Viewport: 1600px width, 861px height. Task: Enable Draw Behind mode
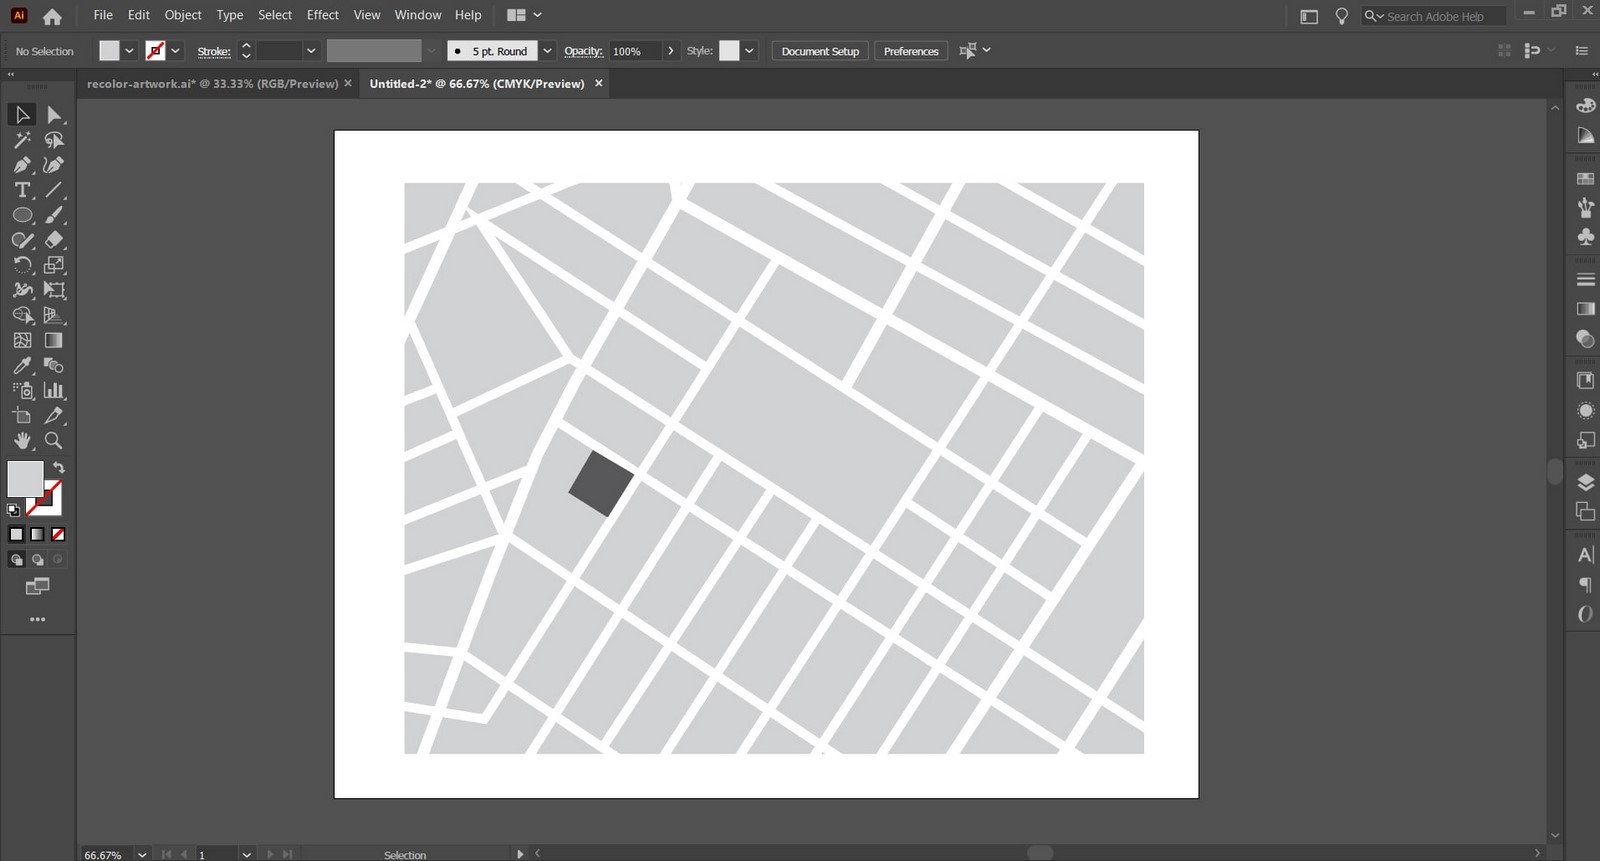37,560
